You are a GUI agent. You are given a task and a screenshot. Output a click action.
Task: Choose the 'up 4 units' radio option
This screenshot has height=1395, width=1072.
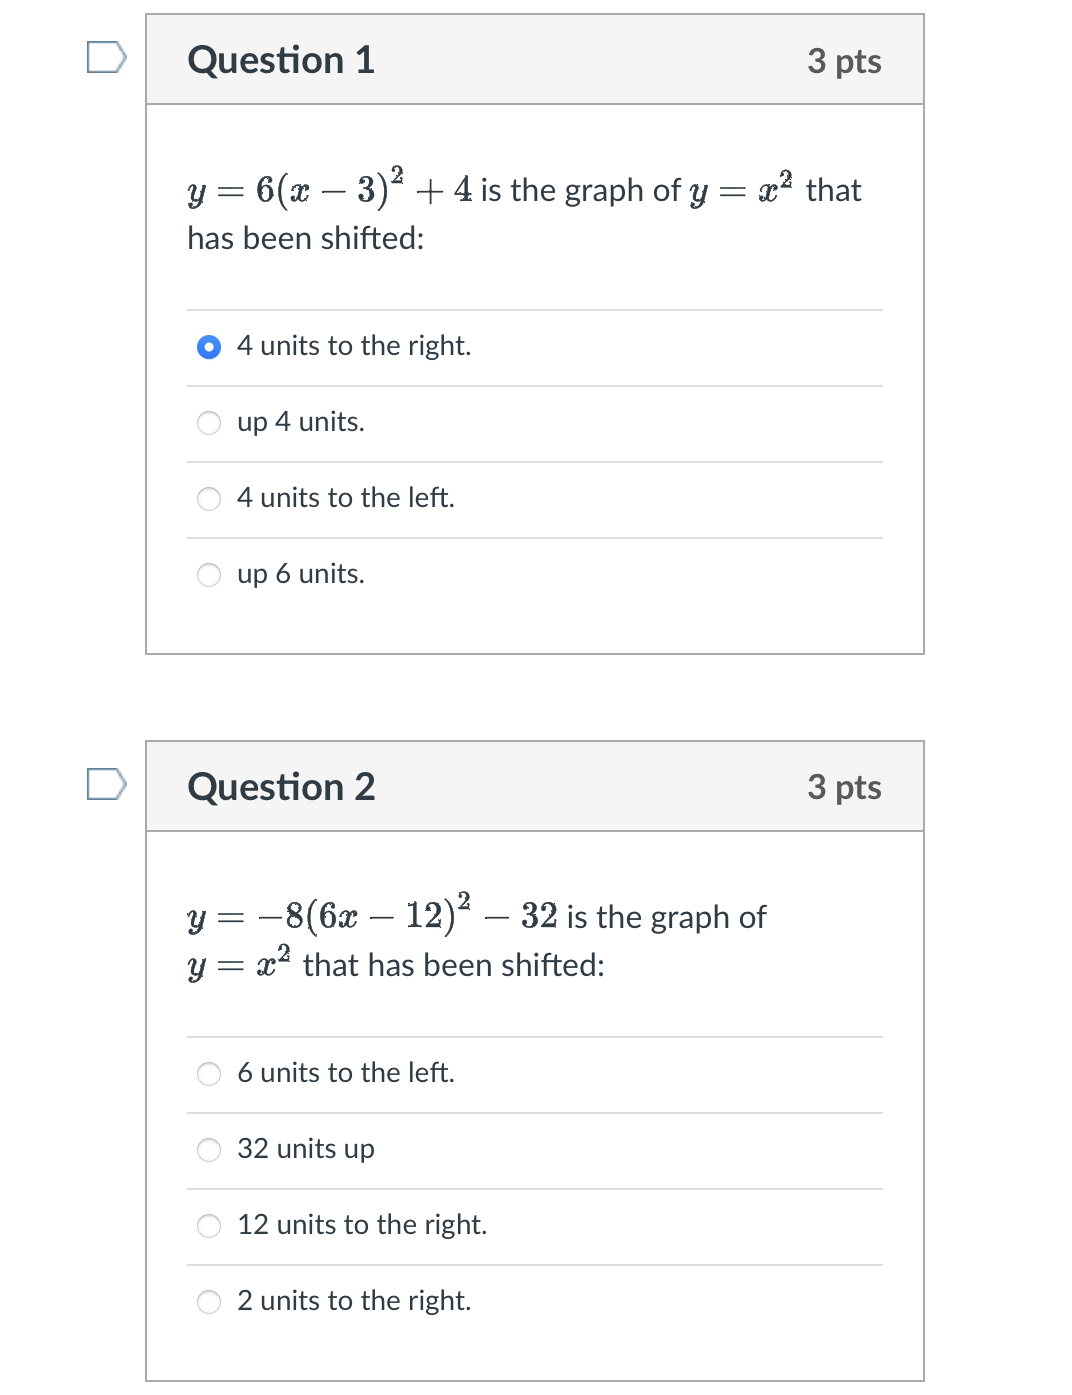pos(209,423)
